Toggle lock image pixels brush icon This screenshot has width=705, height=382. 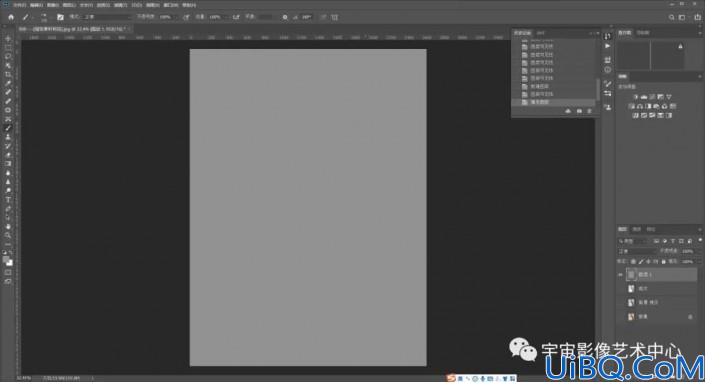click(x=641, y=261)
